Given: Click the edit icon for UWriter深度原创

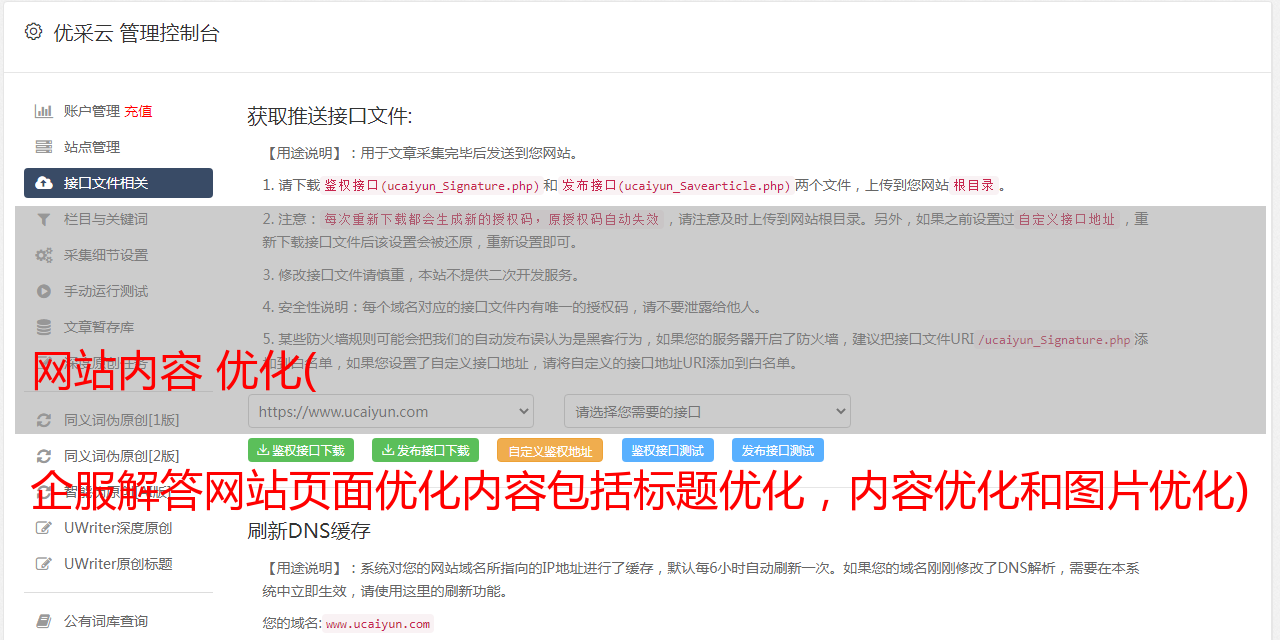Looking at the screenshot, I should click(x=44, y=528).
